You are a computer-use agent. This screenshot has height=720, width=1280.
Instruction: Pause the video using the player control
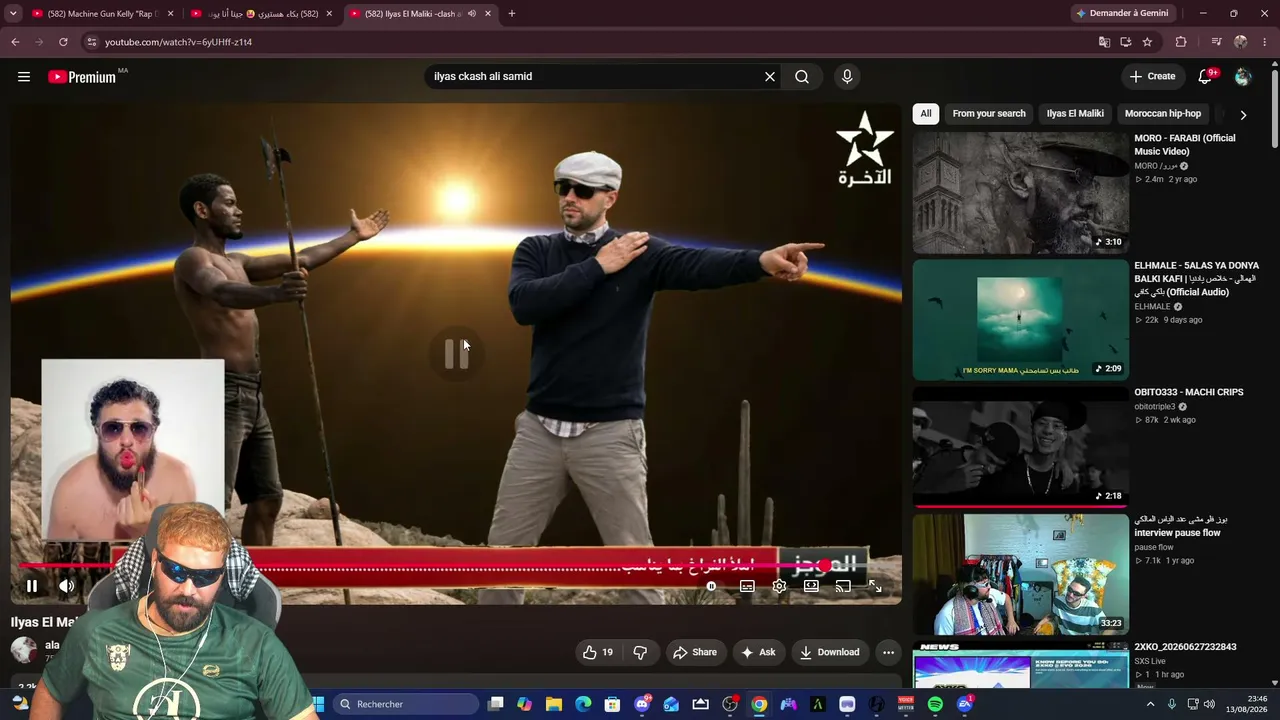pyautogui.click(x=32, y=587)
